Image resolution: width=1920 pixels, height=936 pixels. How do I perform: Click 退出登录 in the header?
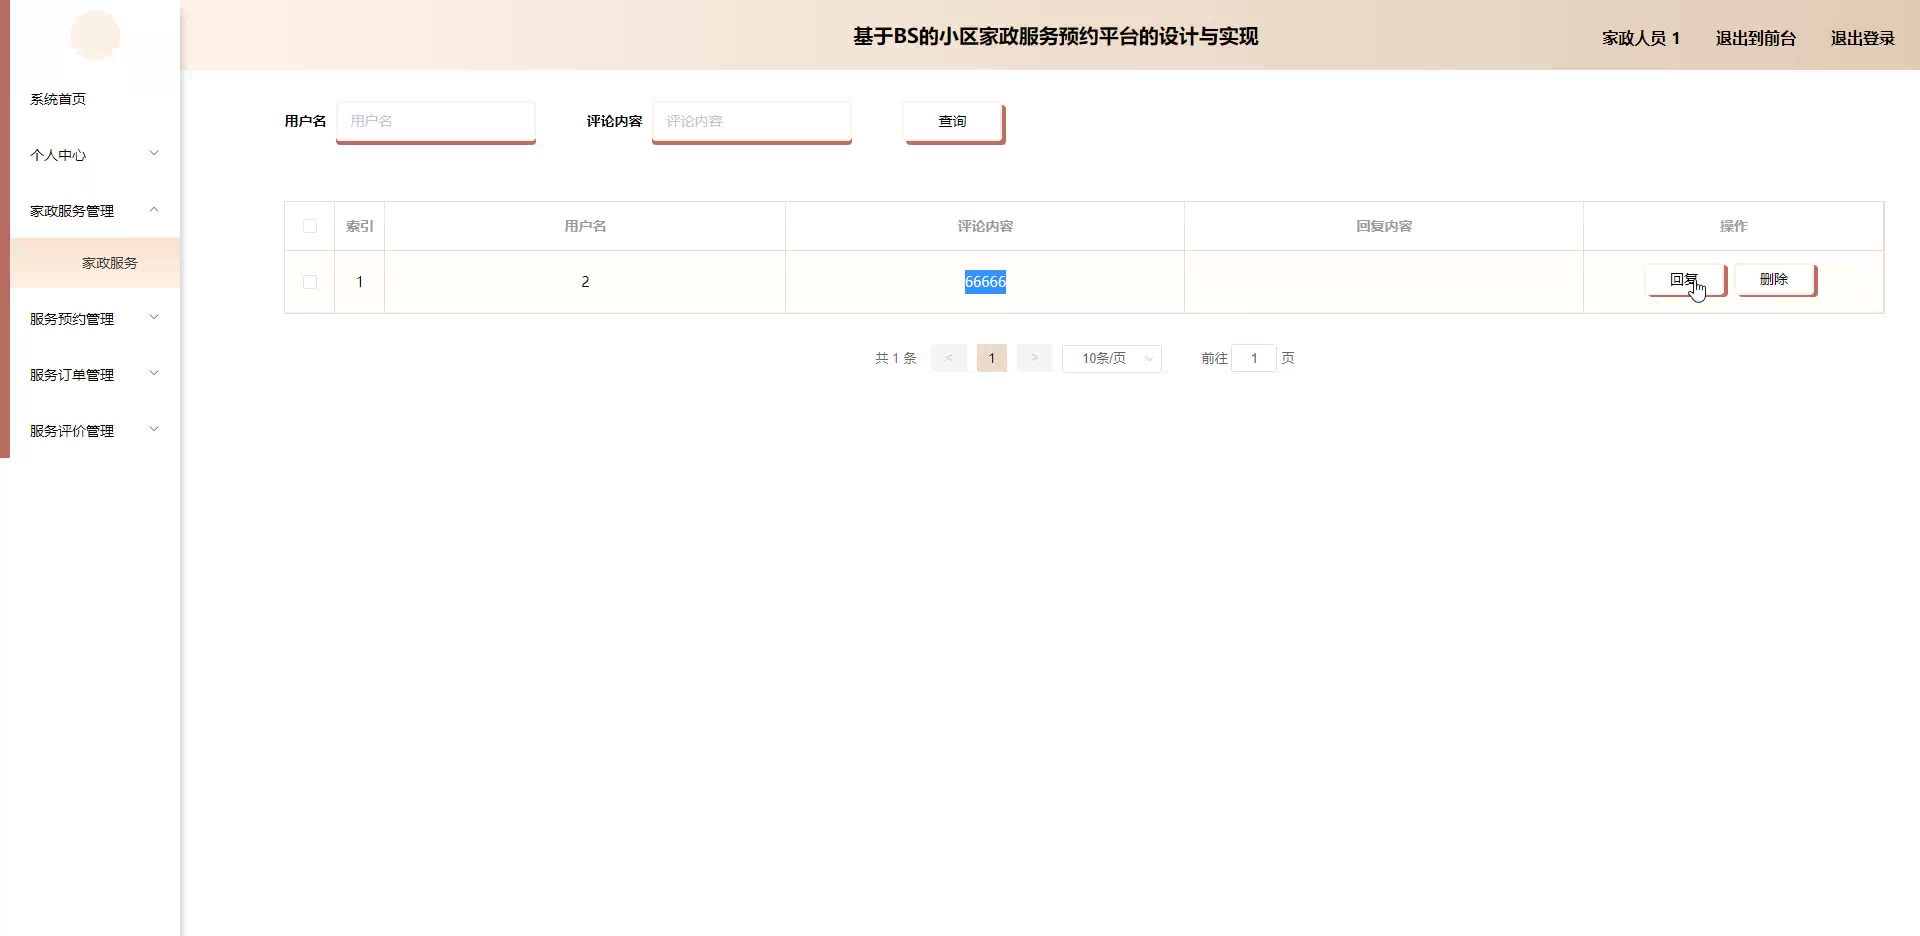click(x=1863, y=38)
